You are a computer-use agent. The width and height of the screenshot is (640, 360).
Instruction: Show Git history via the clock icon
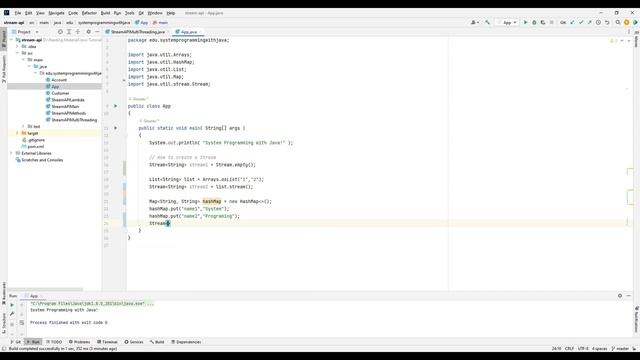click(x=598, y=22)
